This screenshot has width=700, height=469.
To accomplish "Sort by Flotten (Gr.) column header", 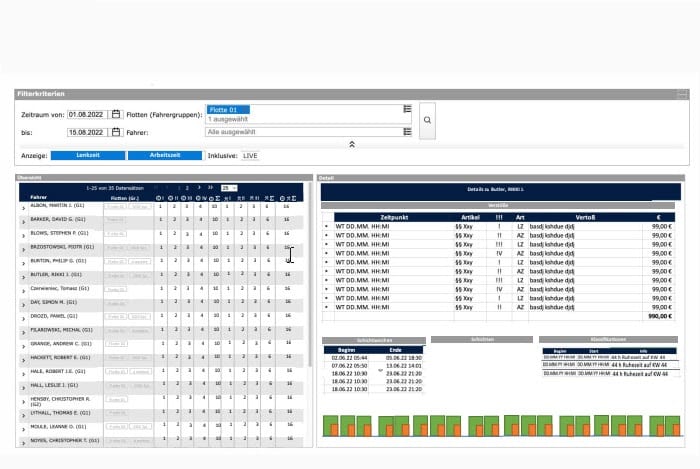I will [125, 198].
